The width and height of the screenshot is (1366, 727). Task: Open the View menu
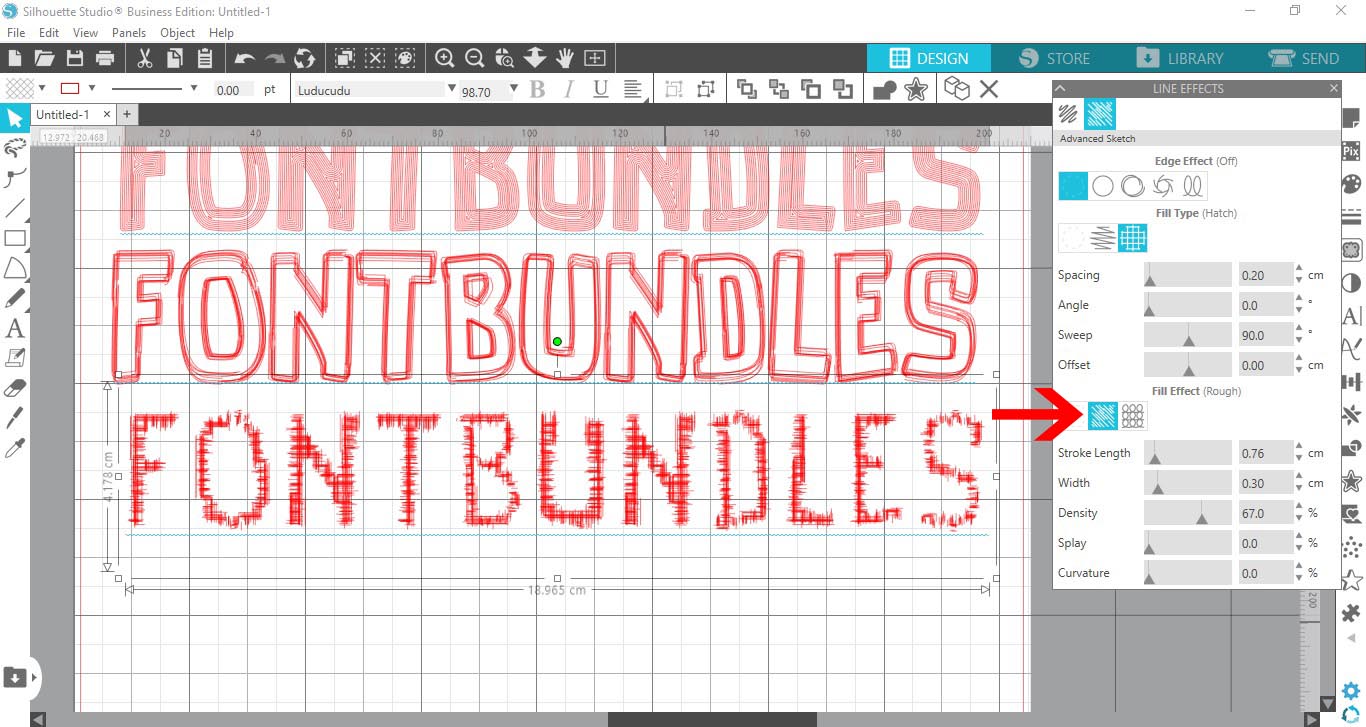[86, 32]
